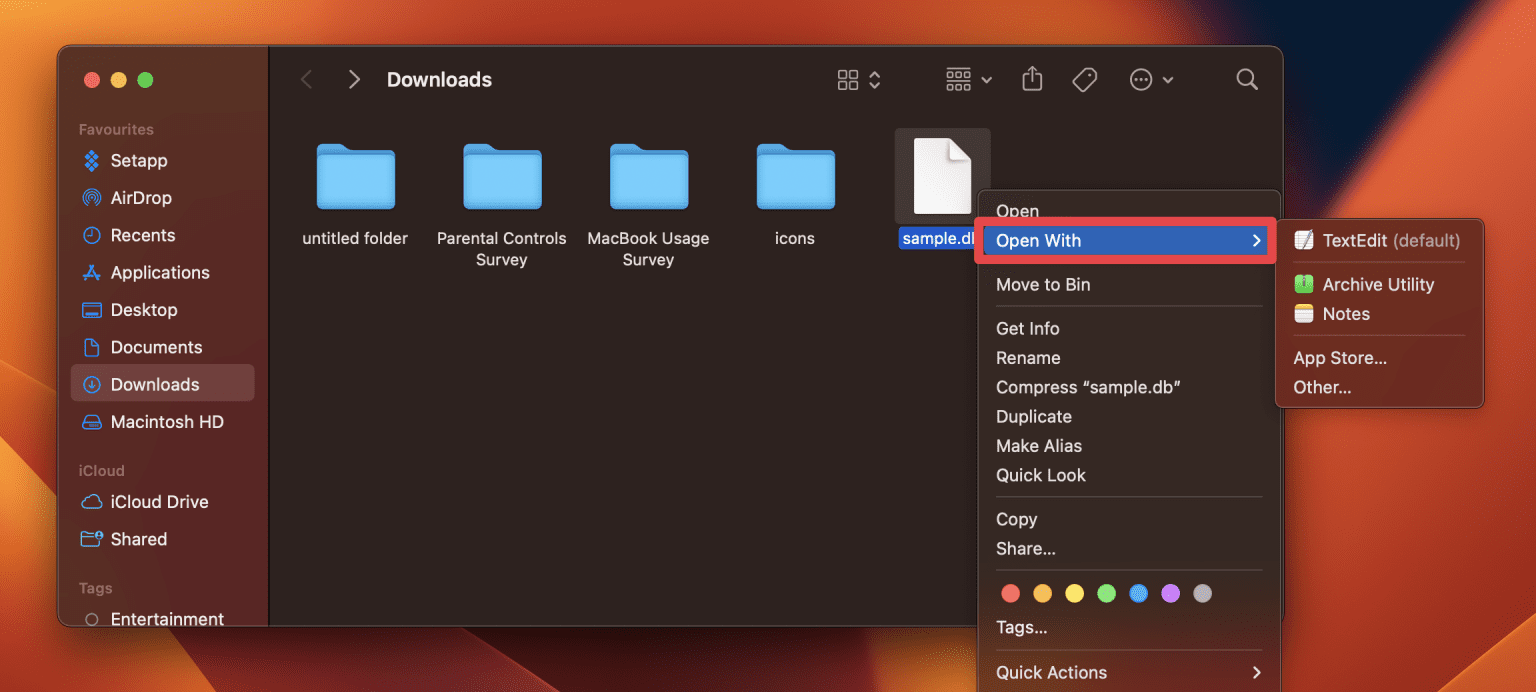Open App Store from the submenu
This screenshot has width=1536, height=692.
[x=1340, y=357]
